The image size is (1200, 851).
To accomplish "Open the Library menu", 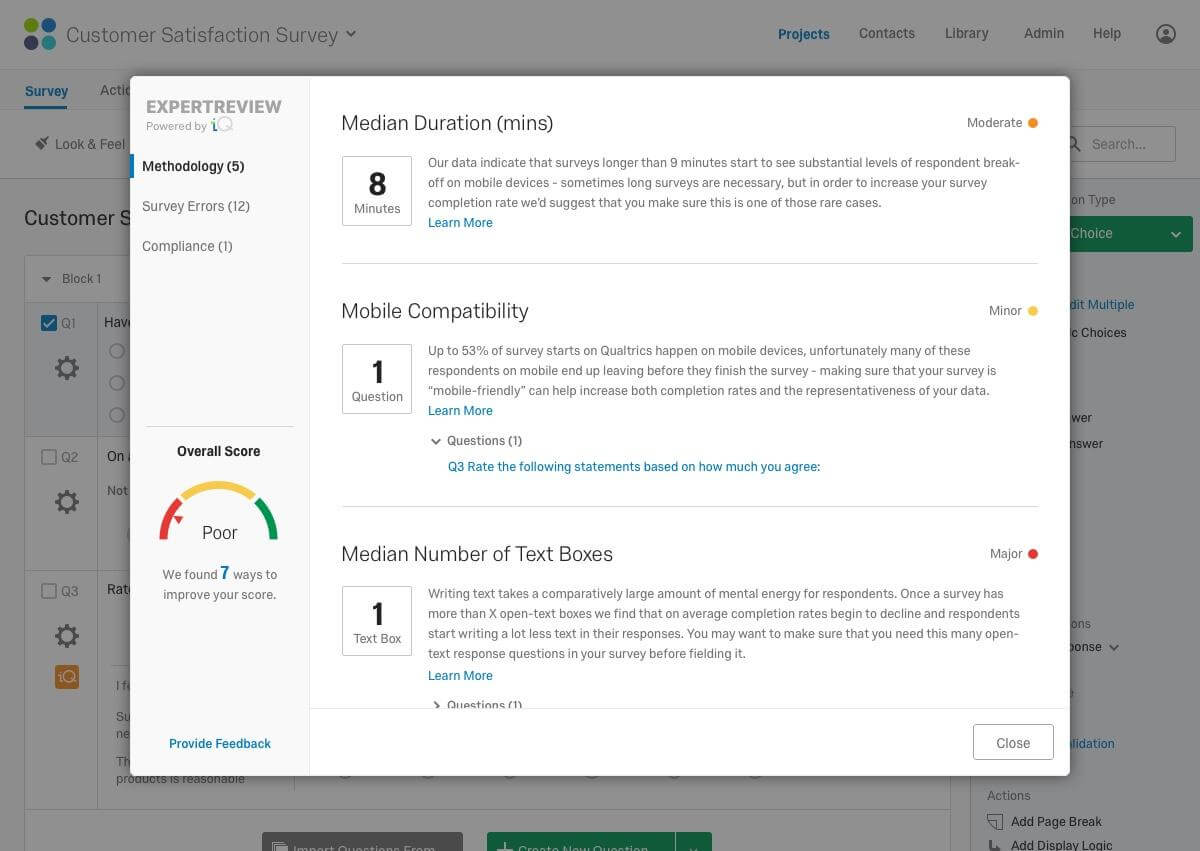I will click(x=967, y=33).
